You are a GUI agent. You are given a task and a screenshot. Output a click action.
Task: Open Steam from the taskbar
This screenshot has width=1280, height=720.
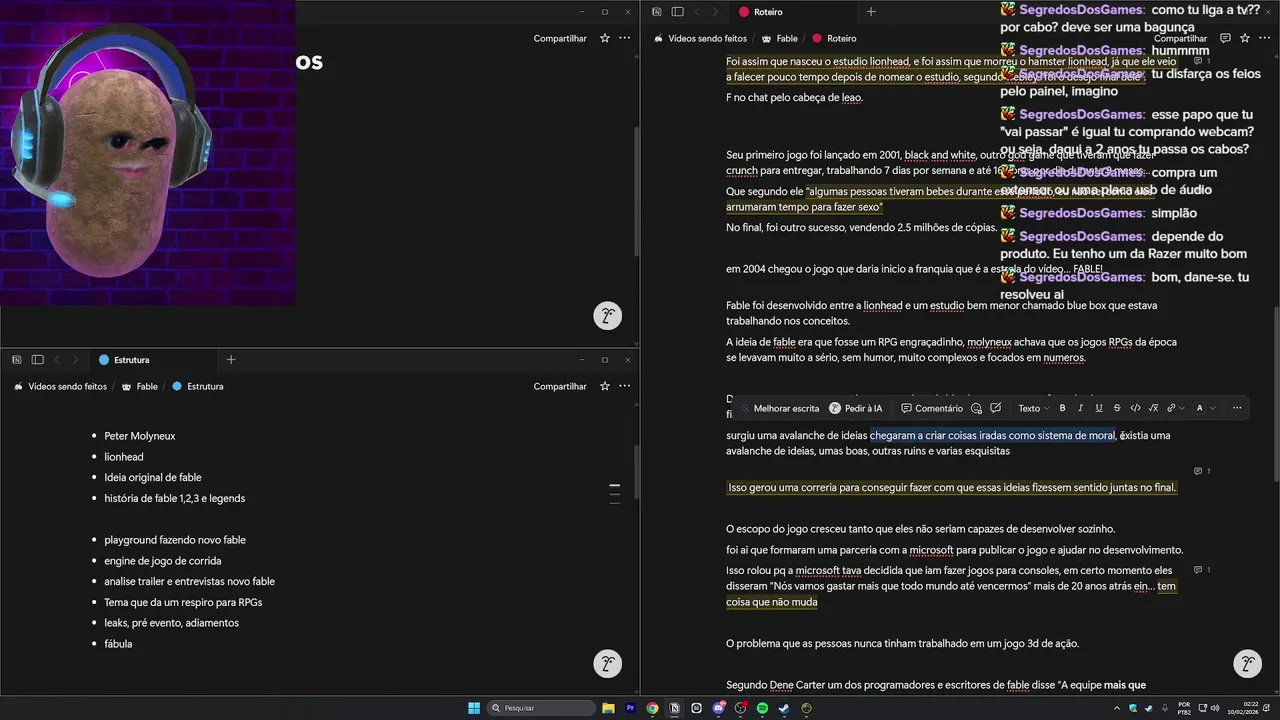tap(784, 708)
